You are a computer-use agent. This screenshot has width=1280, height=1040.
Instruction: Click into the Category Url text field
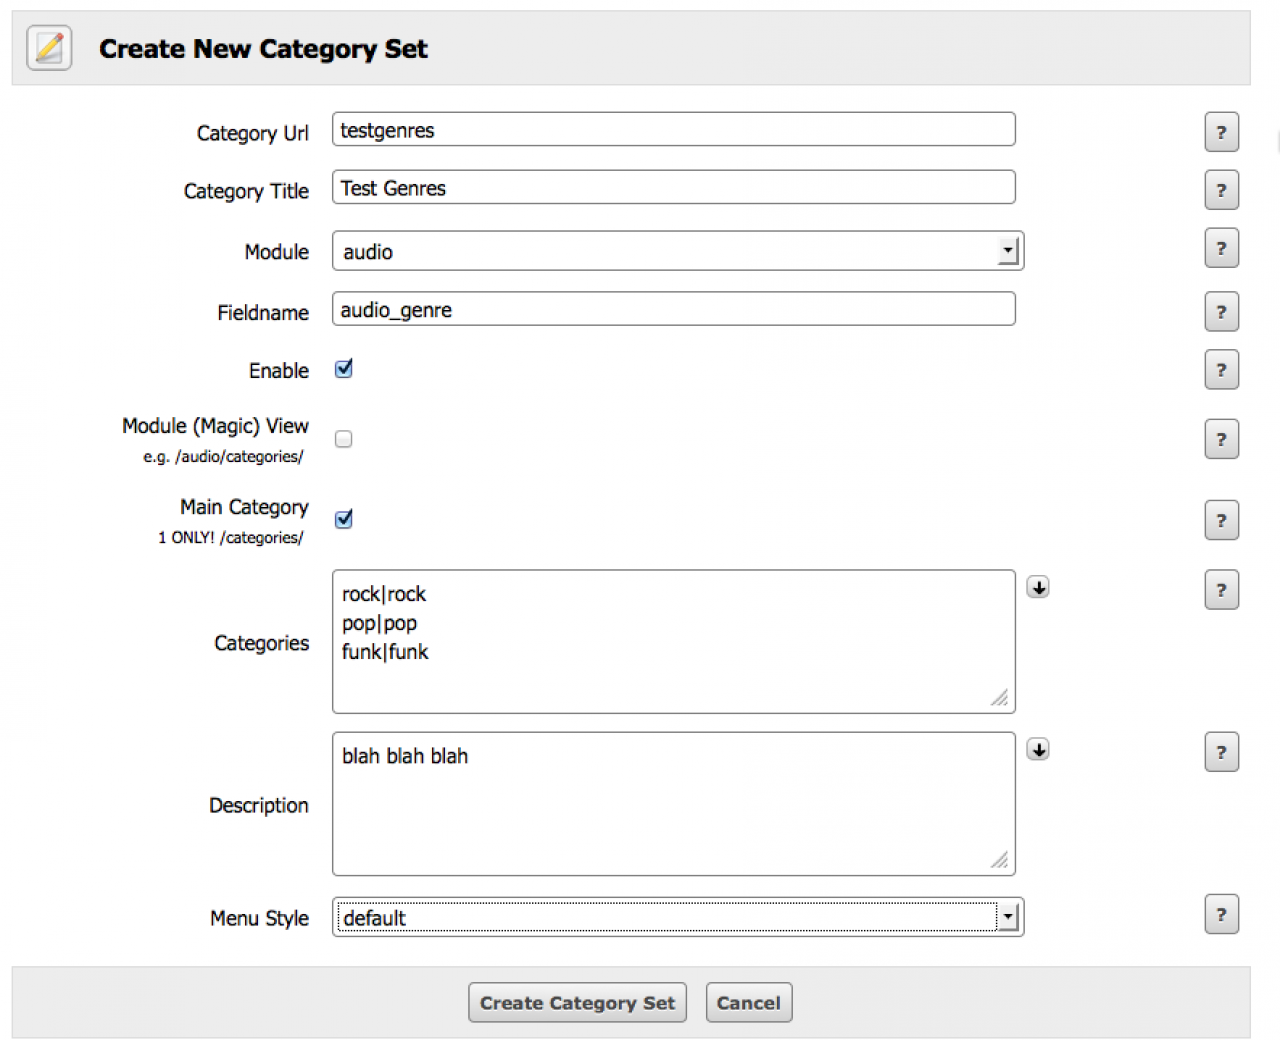(x=673, y=130)
